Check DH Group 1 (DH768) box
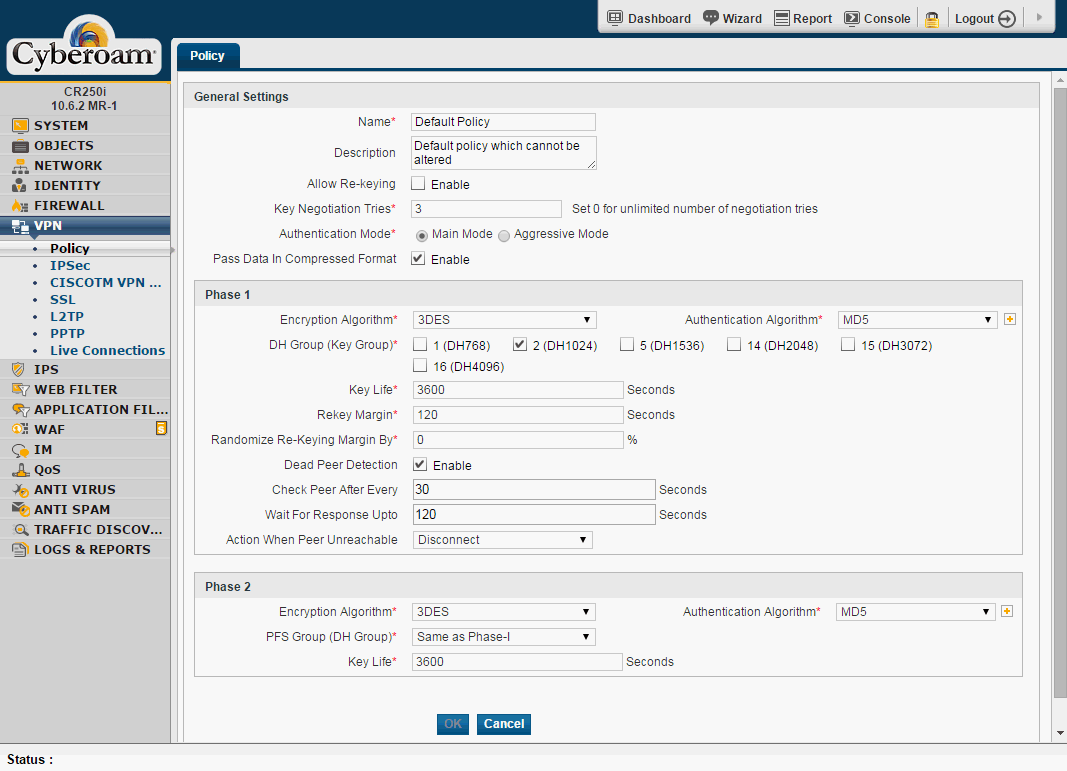 pos(421,344)
